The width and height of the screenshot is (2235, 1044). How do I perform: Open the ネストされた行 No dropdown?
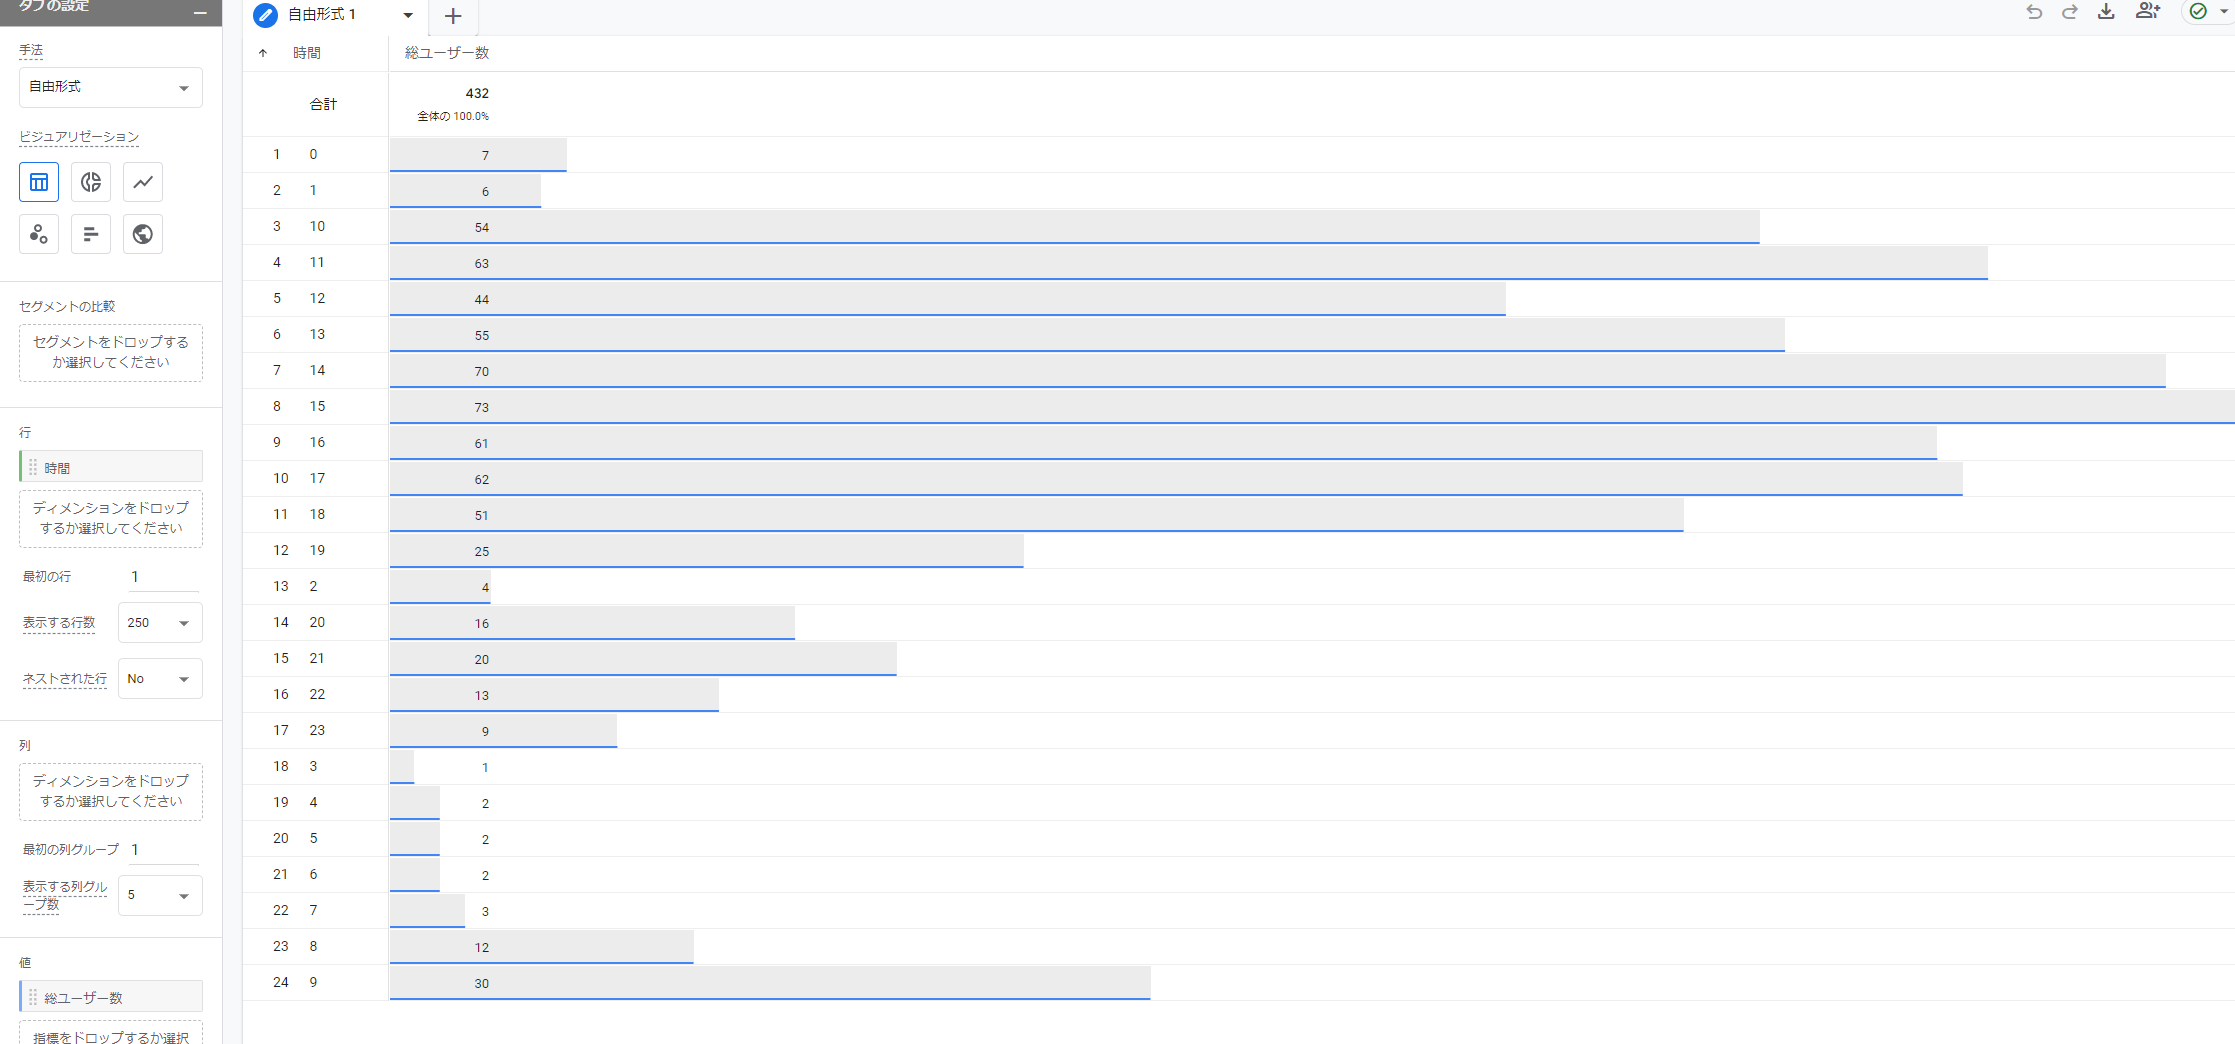coord(159,679)
